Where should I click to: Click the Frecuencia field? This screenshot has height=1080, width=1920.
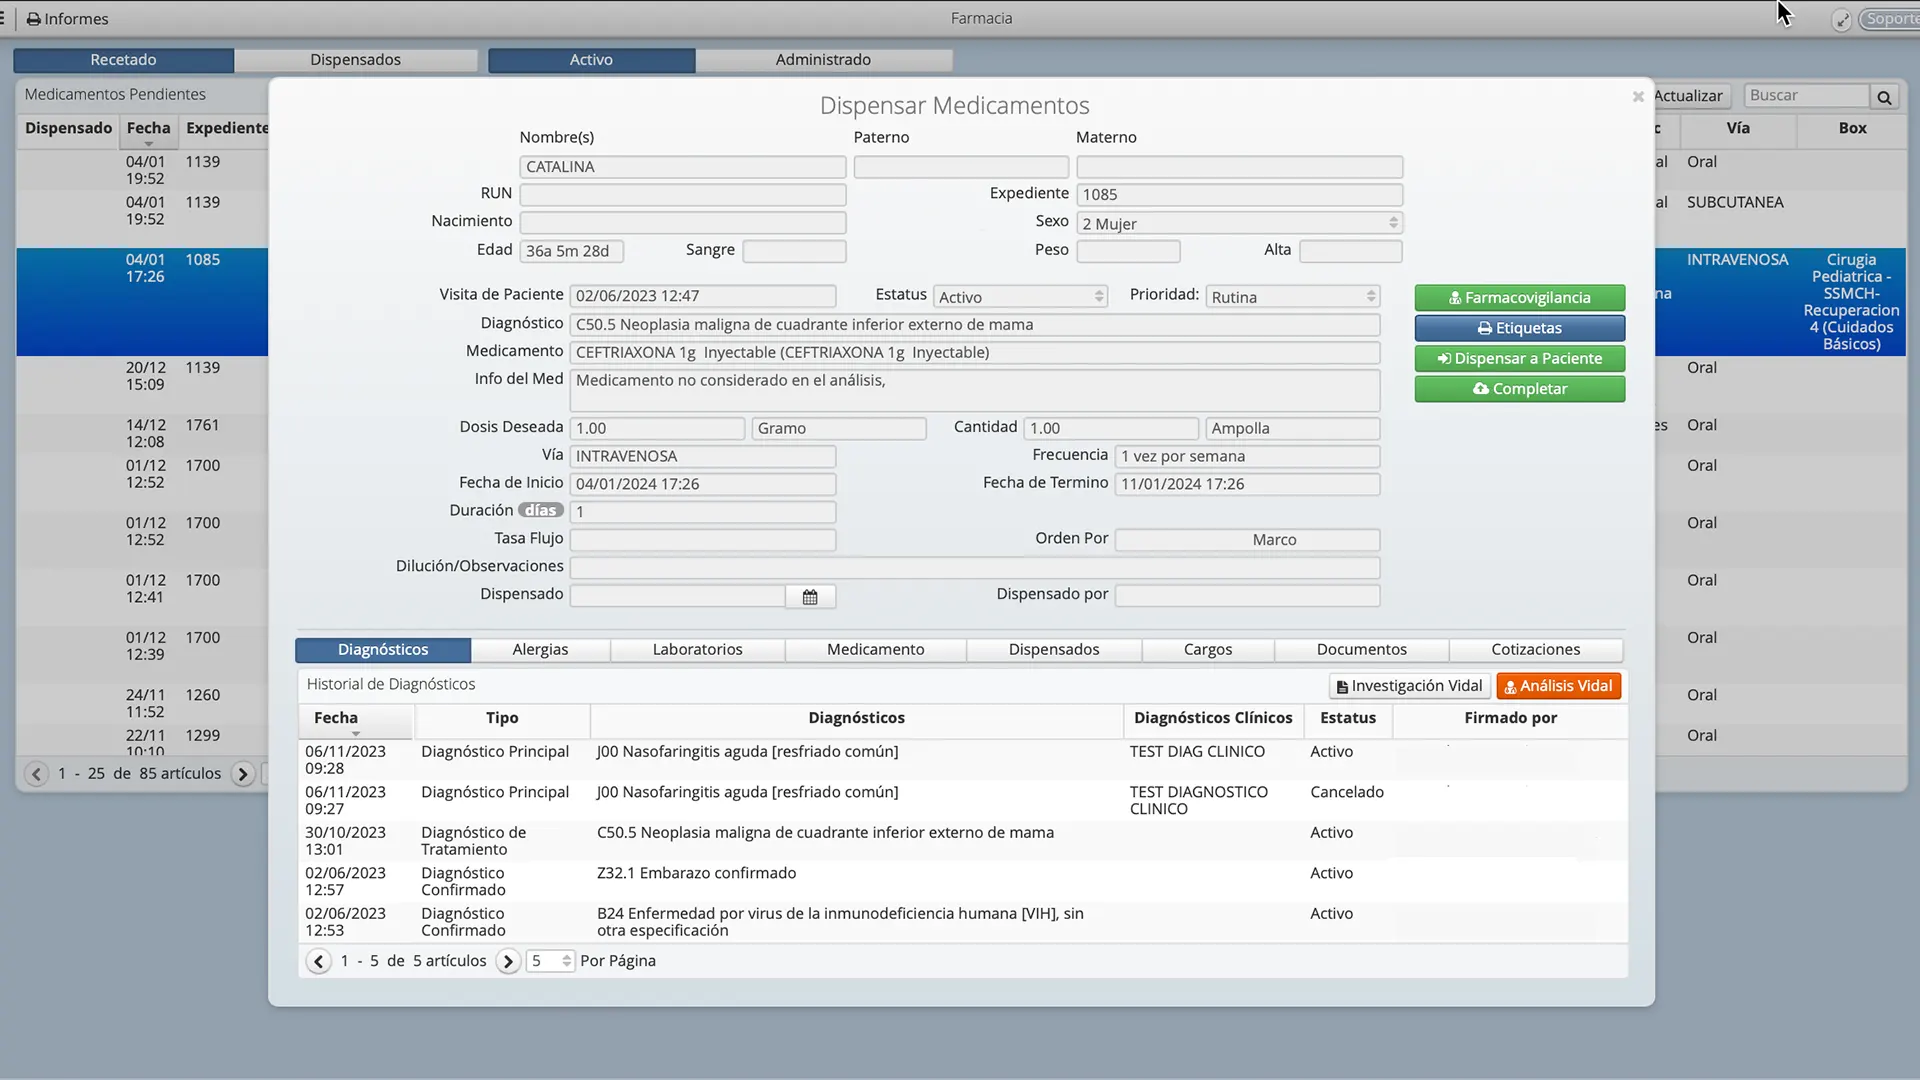tap(1247, 457)
